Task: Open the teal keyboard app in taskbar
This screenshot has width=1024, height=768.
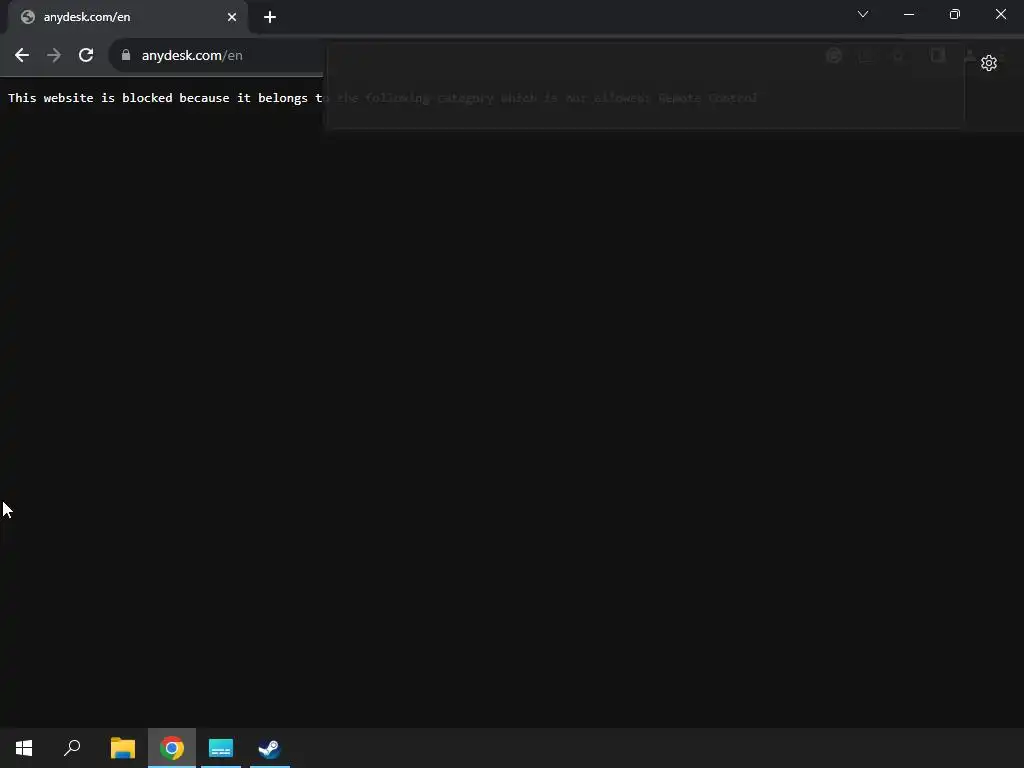Action: click(221, 748)
